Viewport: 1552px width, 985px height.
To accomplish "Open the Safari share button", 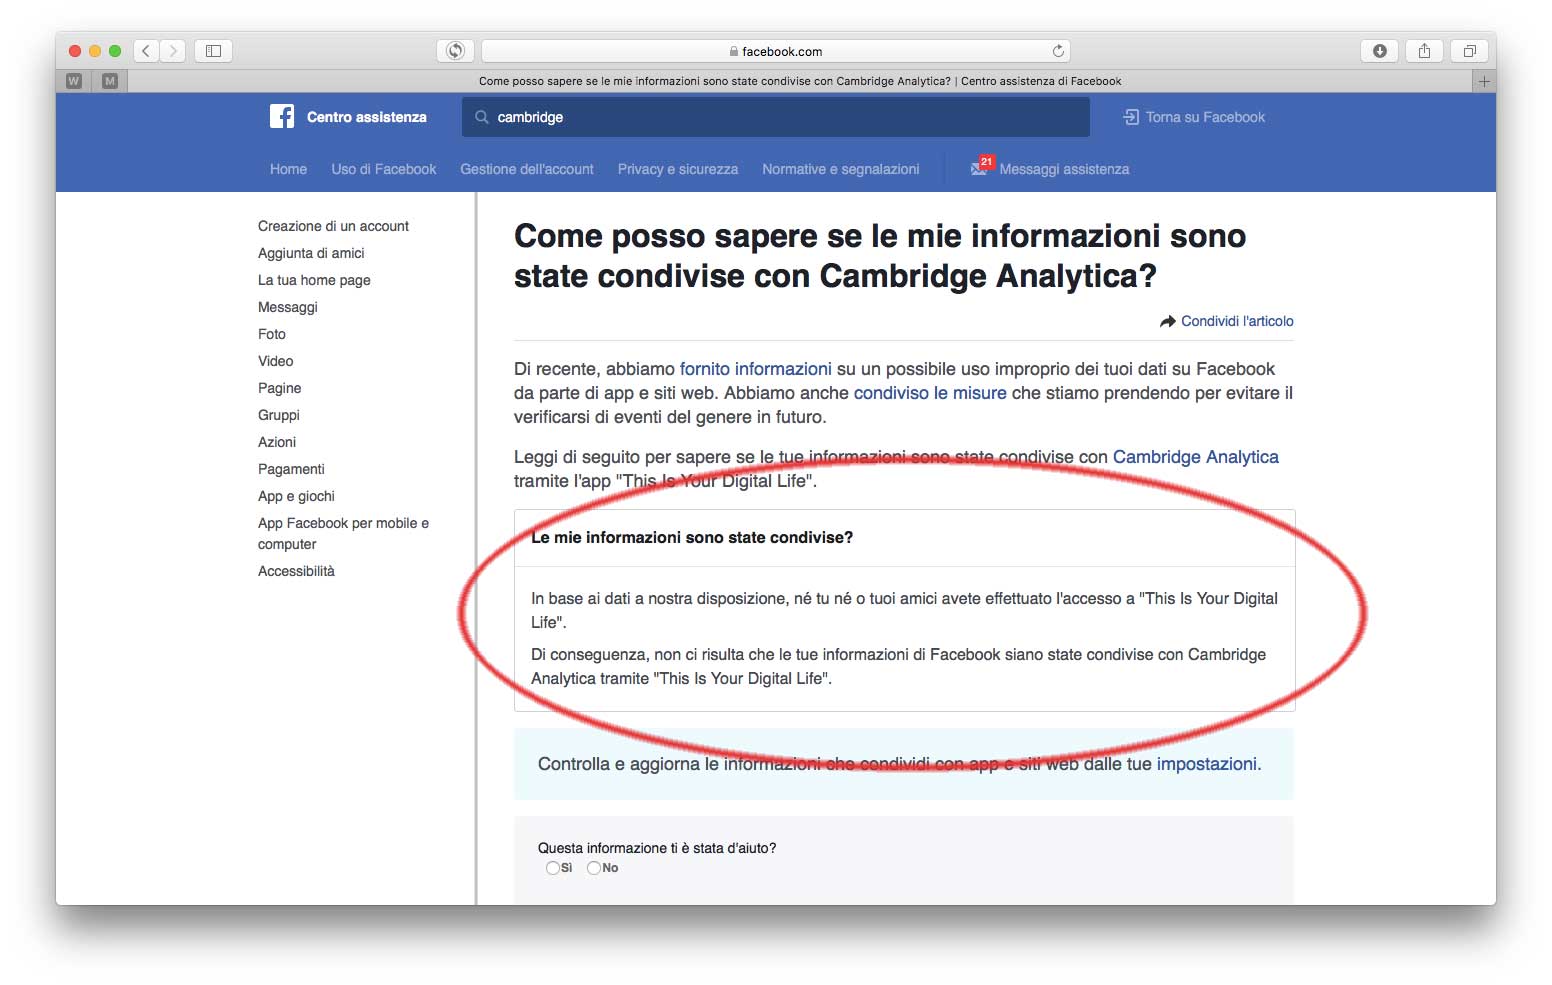I will (1425, 51).
